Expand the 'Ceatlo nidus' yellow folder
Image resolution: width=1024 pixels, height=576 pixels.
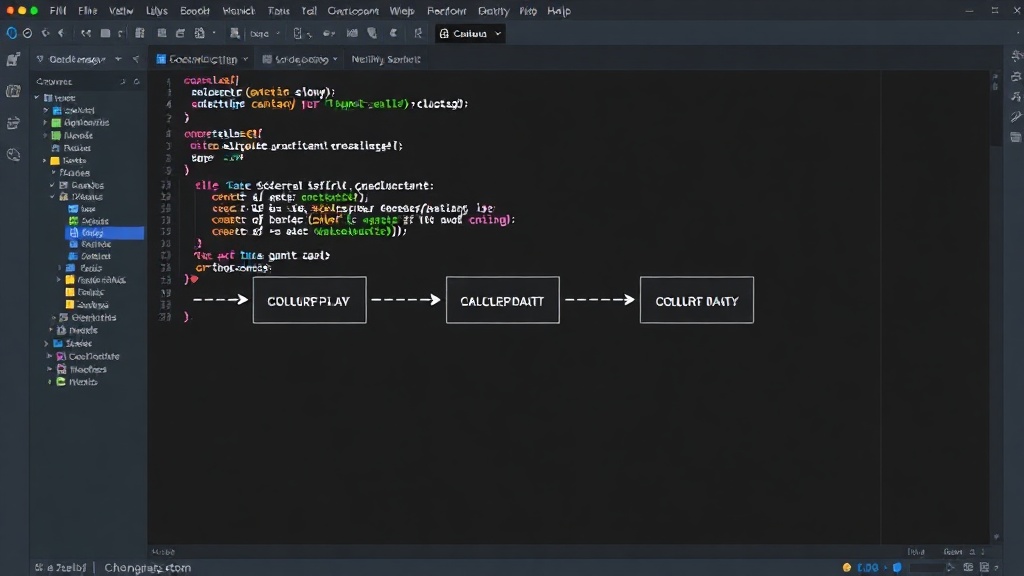(x=59, y=280)
